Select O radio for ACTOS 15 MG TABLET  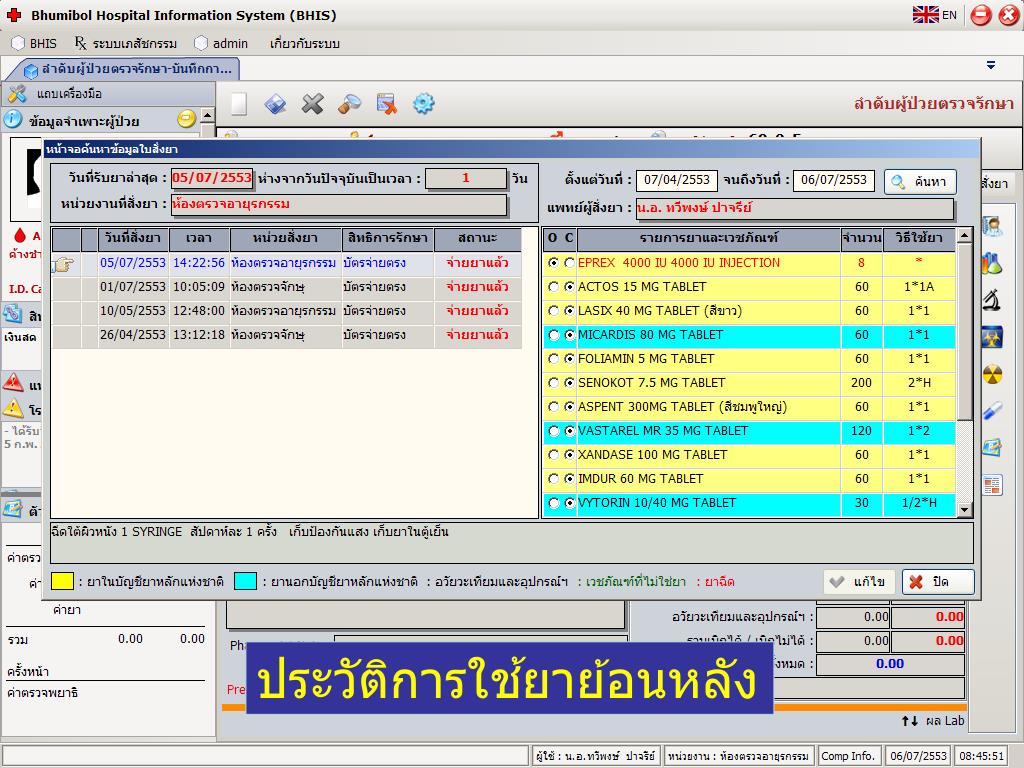554,287
